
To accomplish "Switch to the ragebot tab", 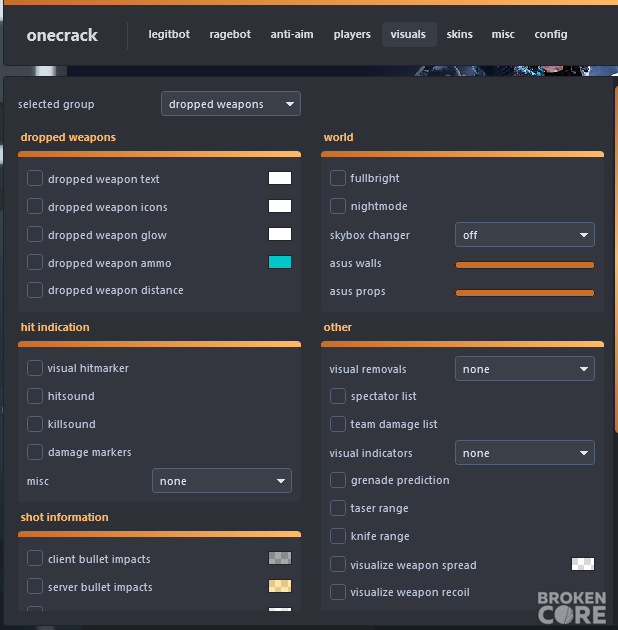I will [230, 35].
